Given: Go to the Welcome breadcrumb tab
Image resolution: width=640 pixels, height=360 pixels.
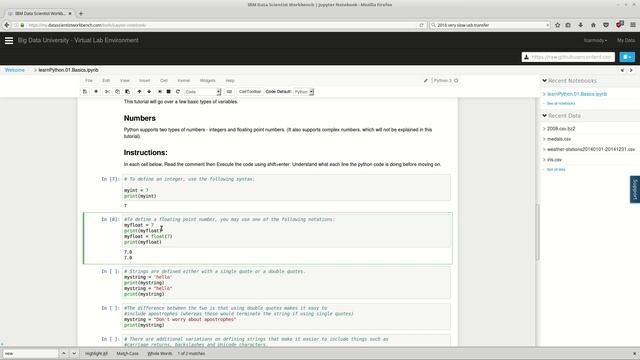Looking at the screenshot, I should coord(15,70).
